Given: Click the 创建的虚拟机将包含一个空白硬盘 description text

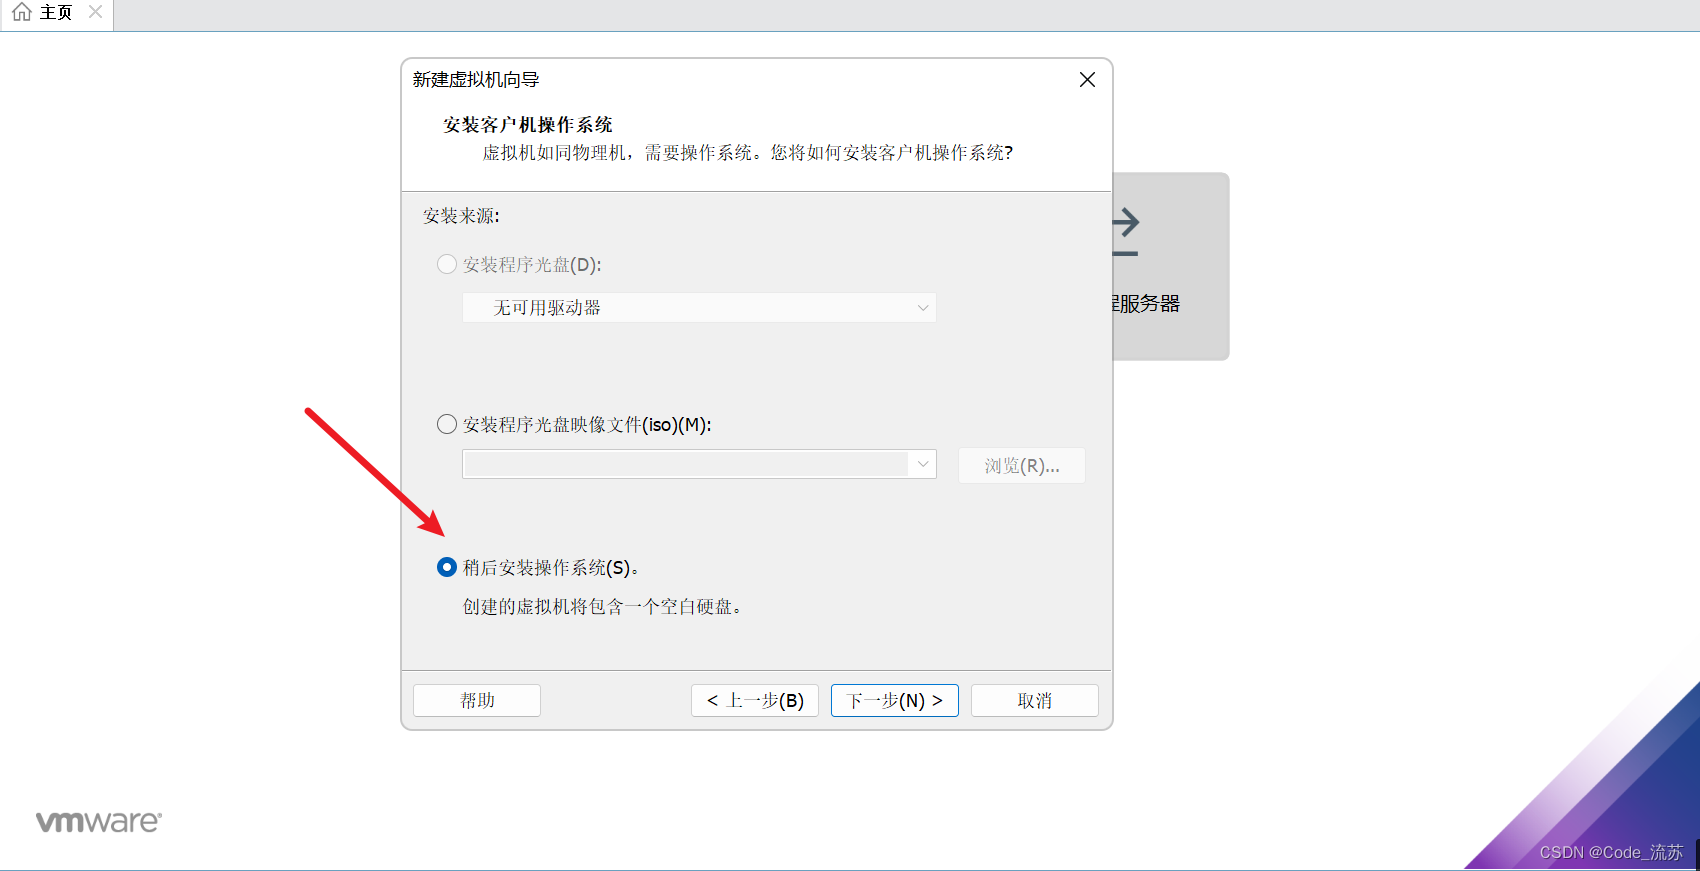Looking at the screenshot, I should tap(602, 607).
